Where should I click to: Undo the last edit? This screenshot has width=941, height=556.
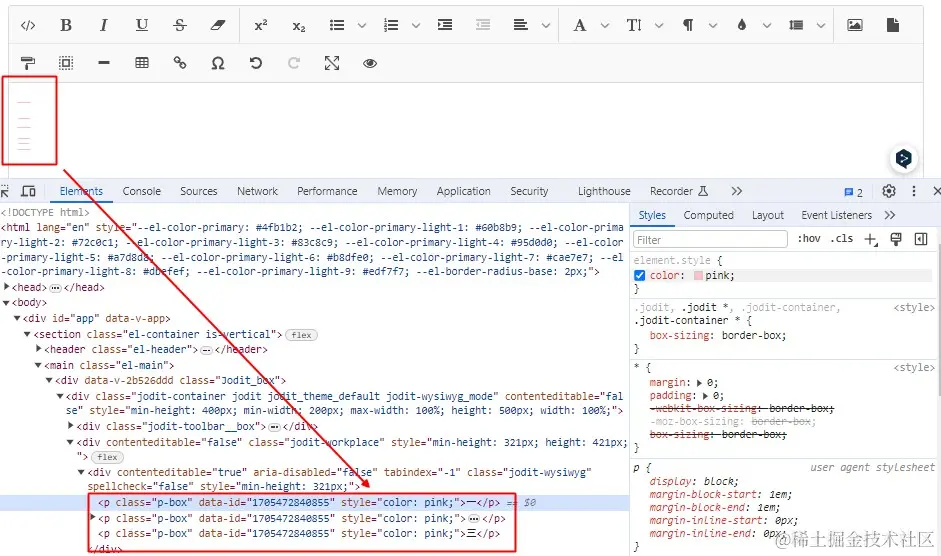256,63
